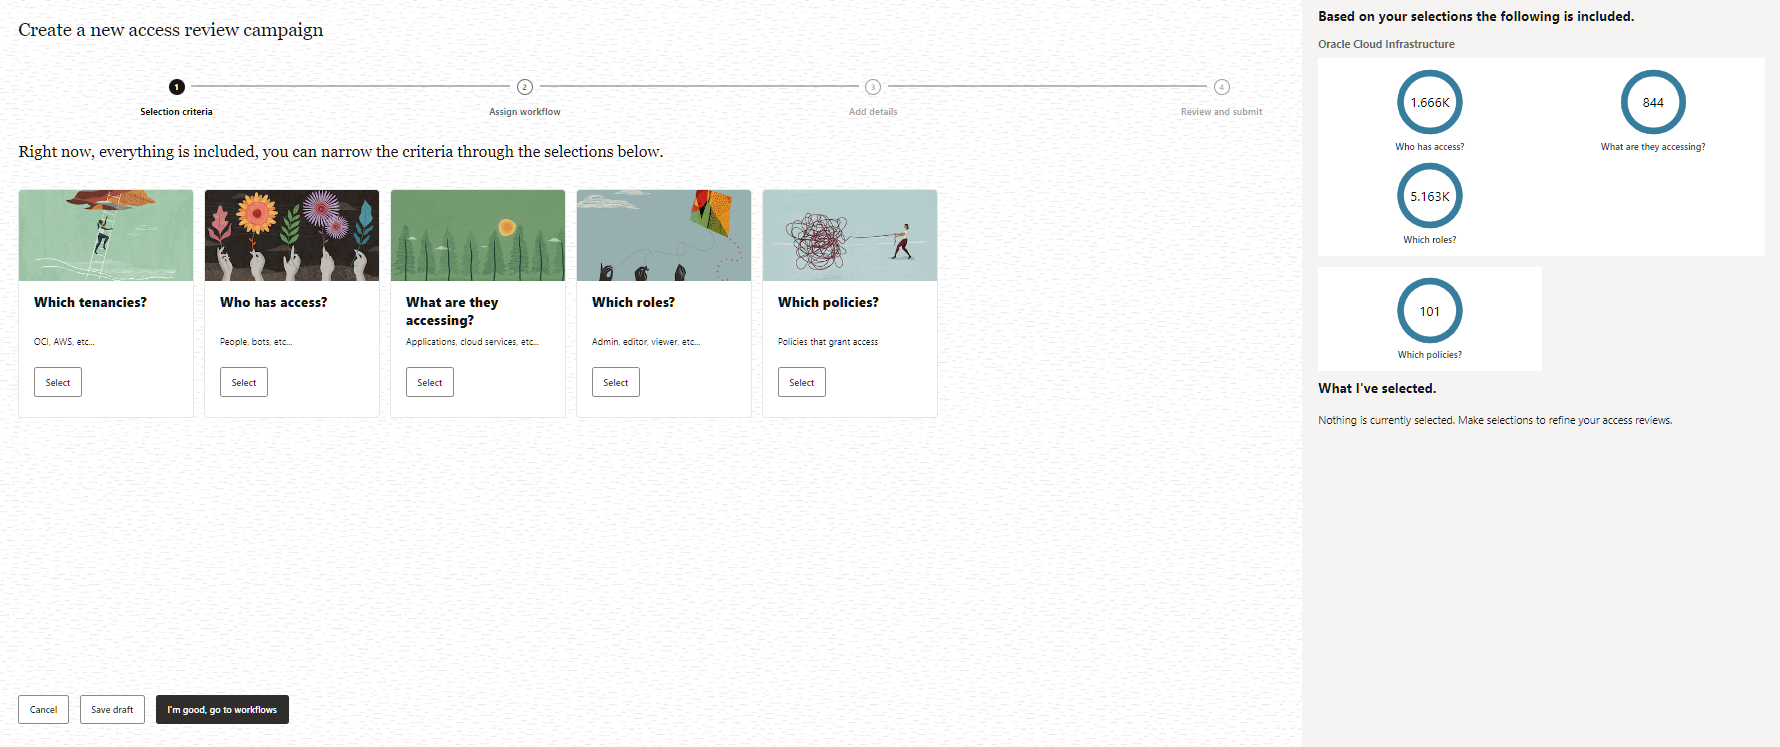Click 'Policies that grant access' text

pyautogui.click(x=828, y=342)
